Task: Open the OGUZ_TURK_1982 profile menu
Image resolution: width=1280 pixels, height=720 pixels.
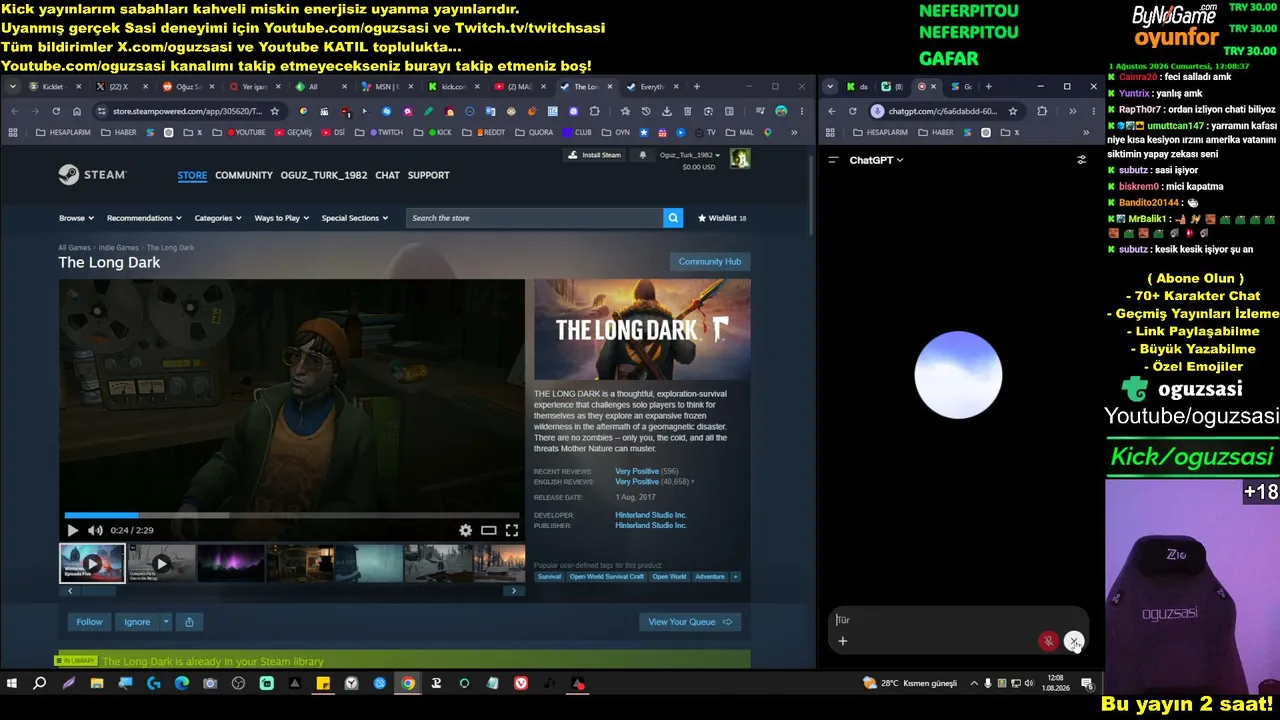Action: pos(324,175)
